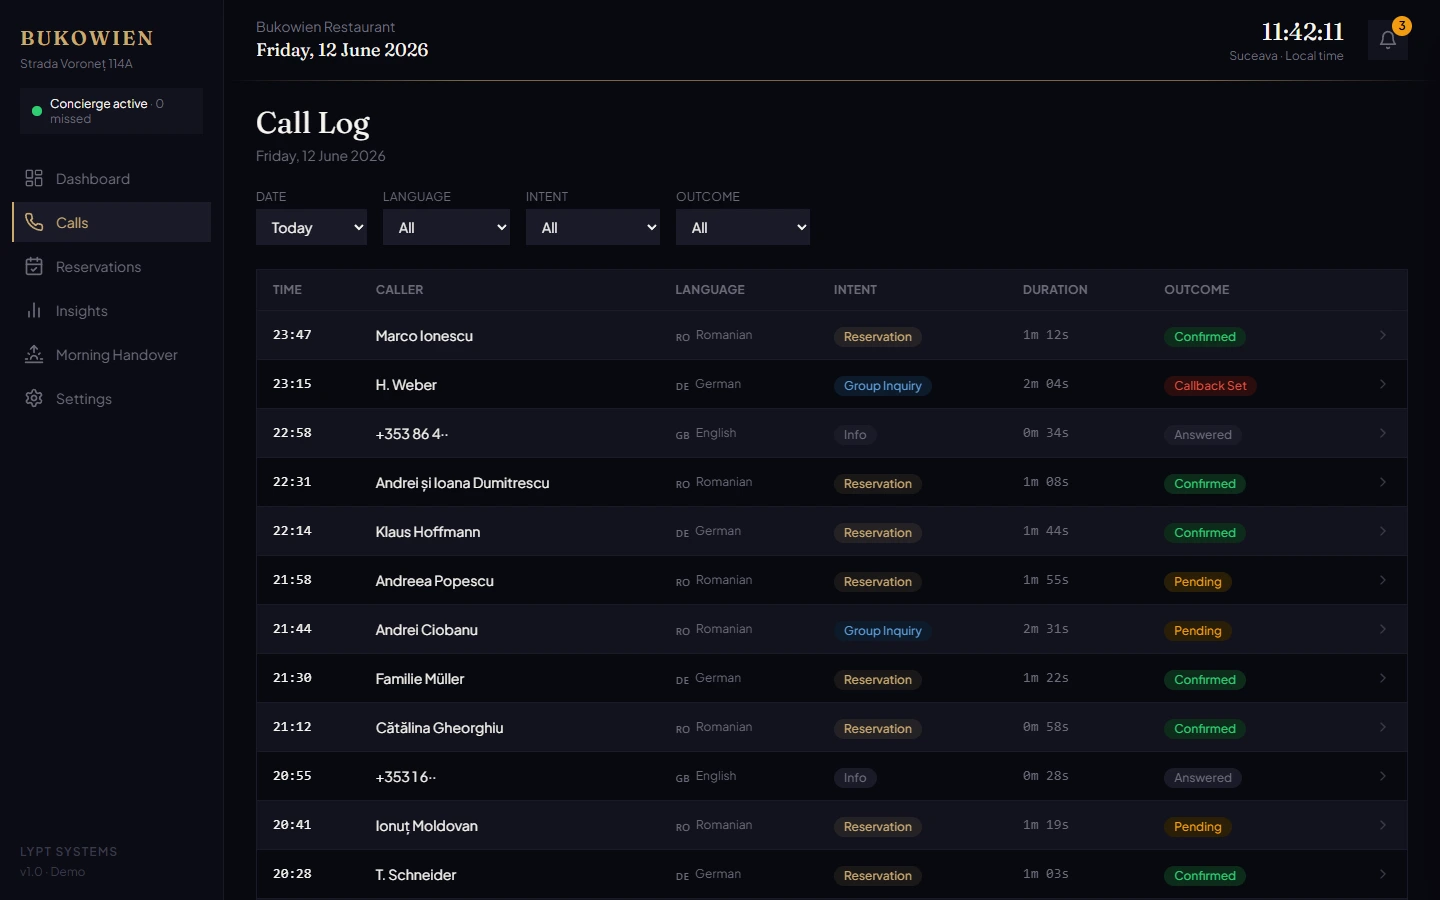This screenshot has width=1440, height=900.
Task: Click caller number +353 1 6··
Action: click(x=406, y=777)
